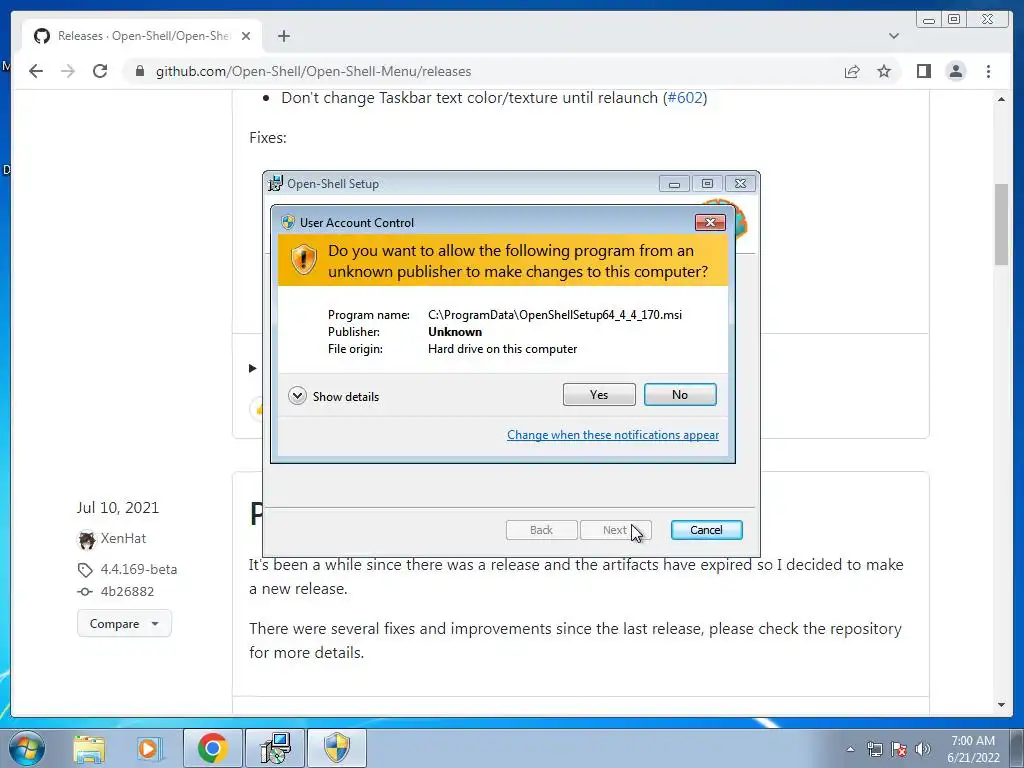
Task: Open the Compare dropdown
Action: (x=124, y=624)
